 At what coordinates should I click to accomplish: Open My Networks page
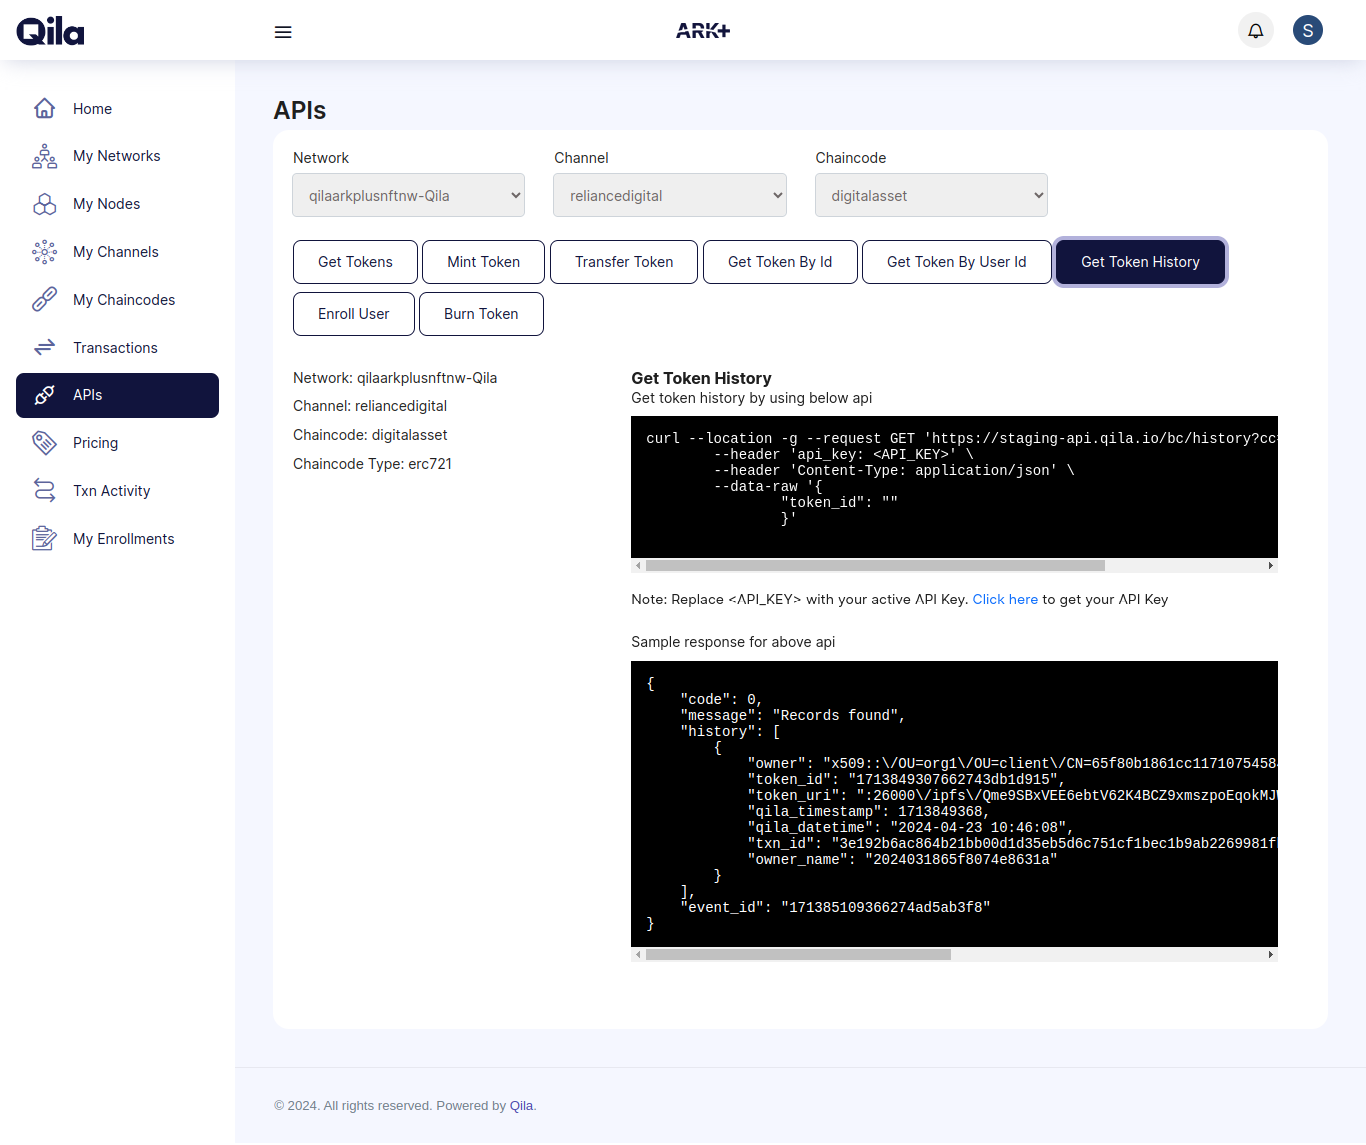[117, 156]
